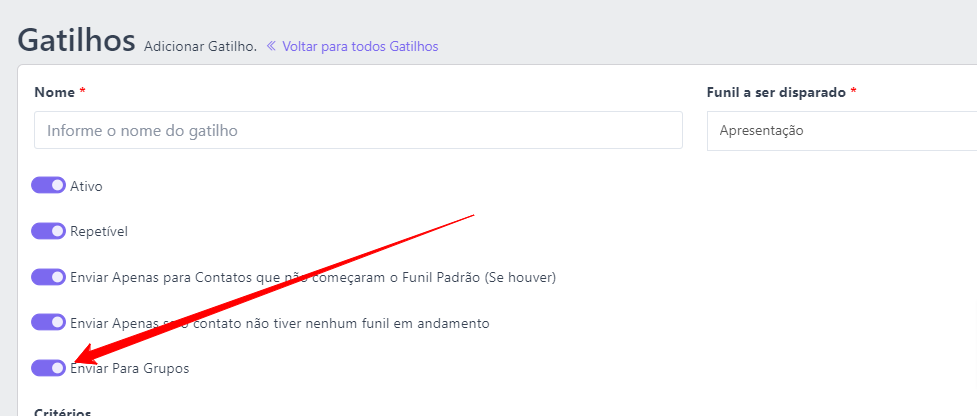Viewport: 977px width, 416px height.
Task: Disable the Ativo toggle switch
Action: coord(49,186)
